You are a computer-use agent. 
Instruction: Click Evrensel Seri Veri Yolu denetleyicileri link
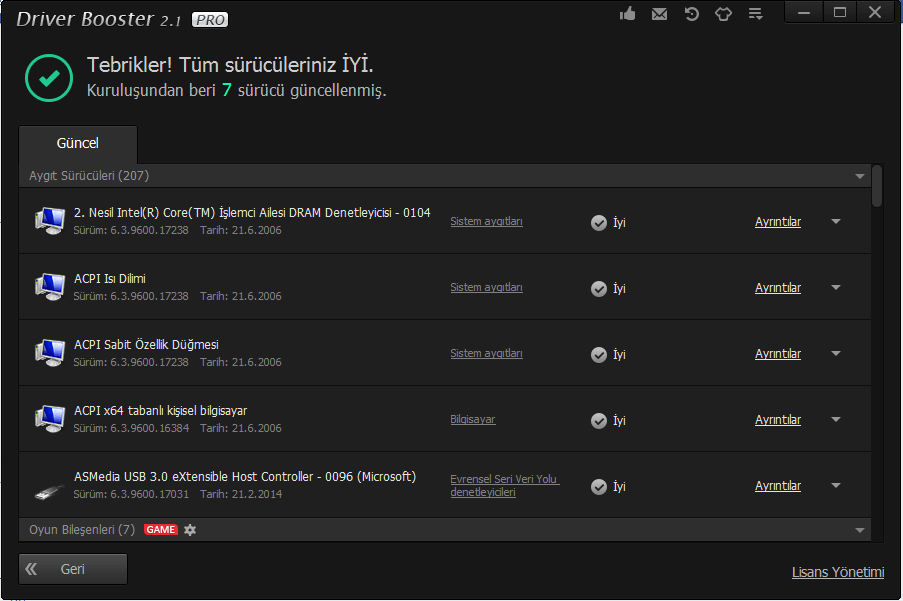504,485
